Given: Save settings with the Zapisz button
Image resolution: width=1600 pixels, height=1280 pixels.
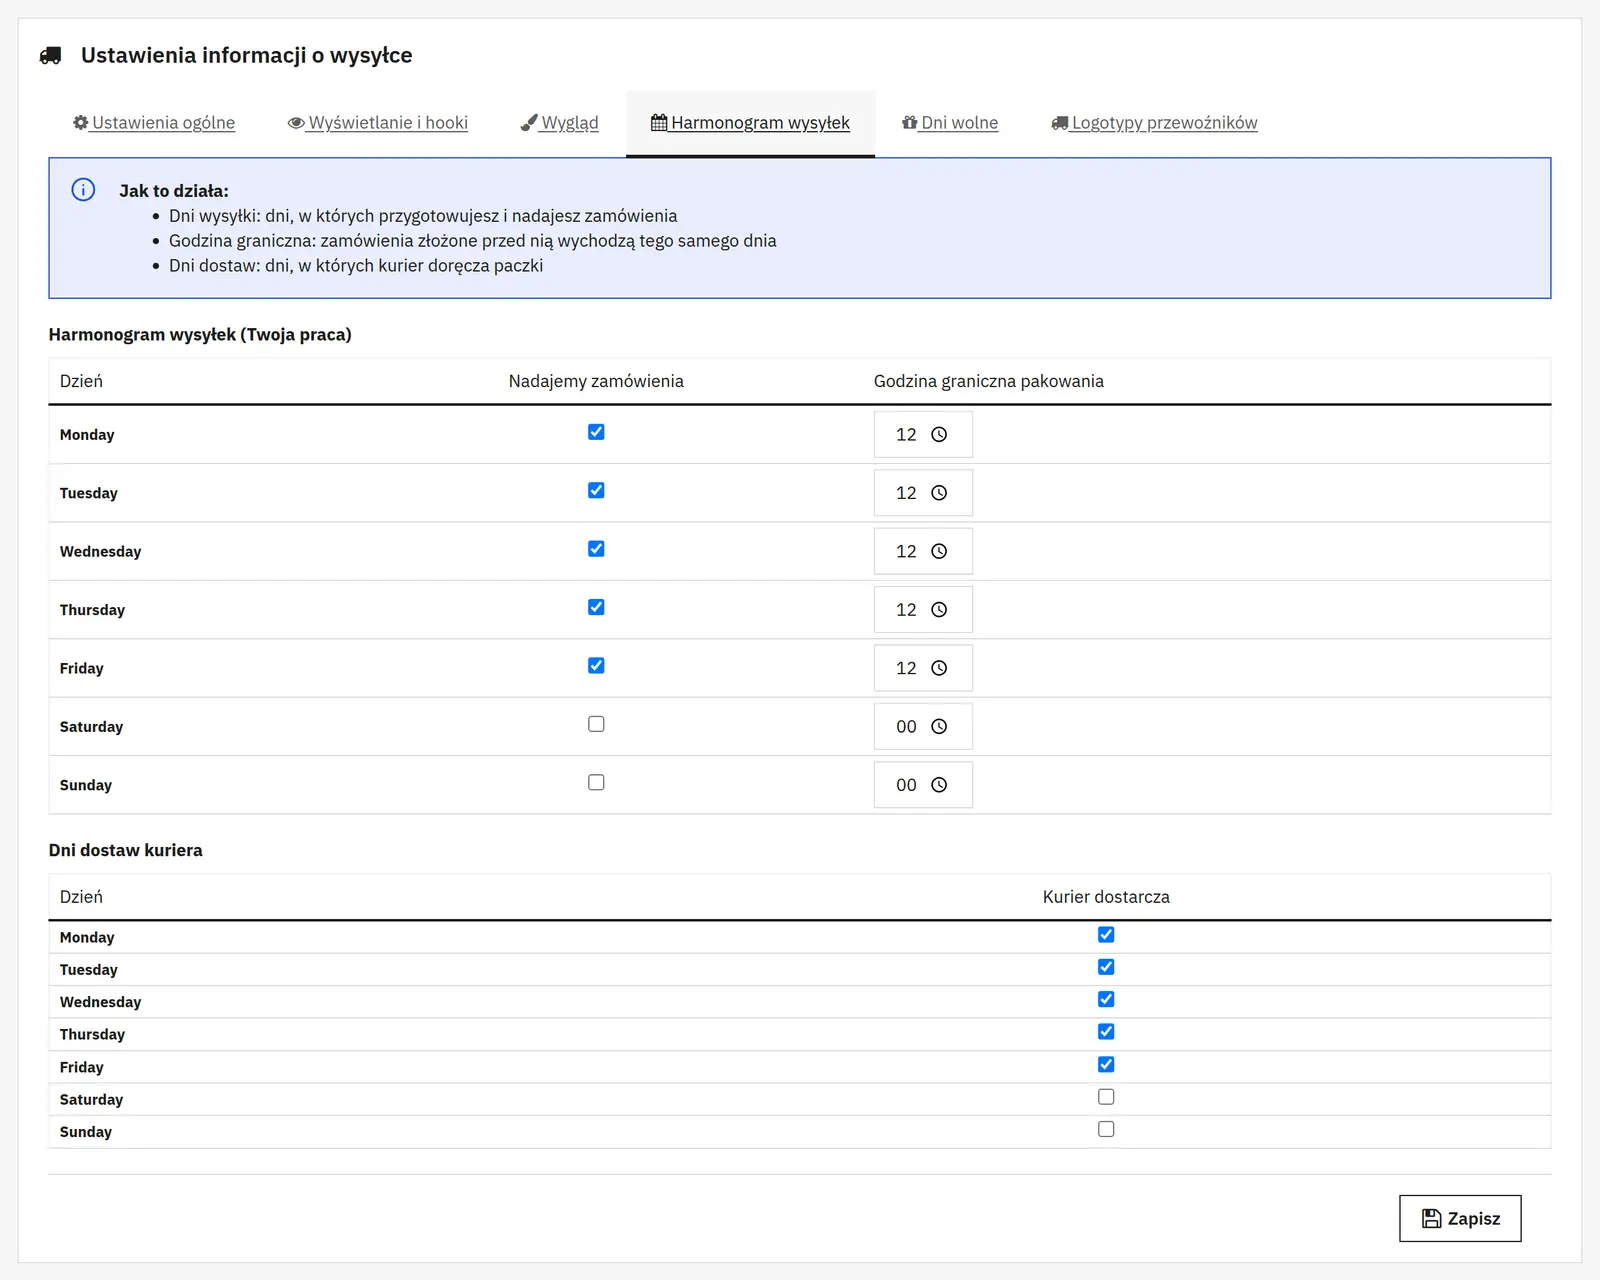Looking at the screenshot, I should coord(1460,1218).
